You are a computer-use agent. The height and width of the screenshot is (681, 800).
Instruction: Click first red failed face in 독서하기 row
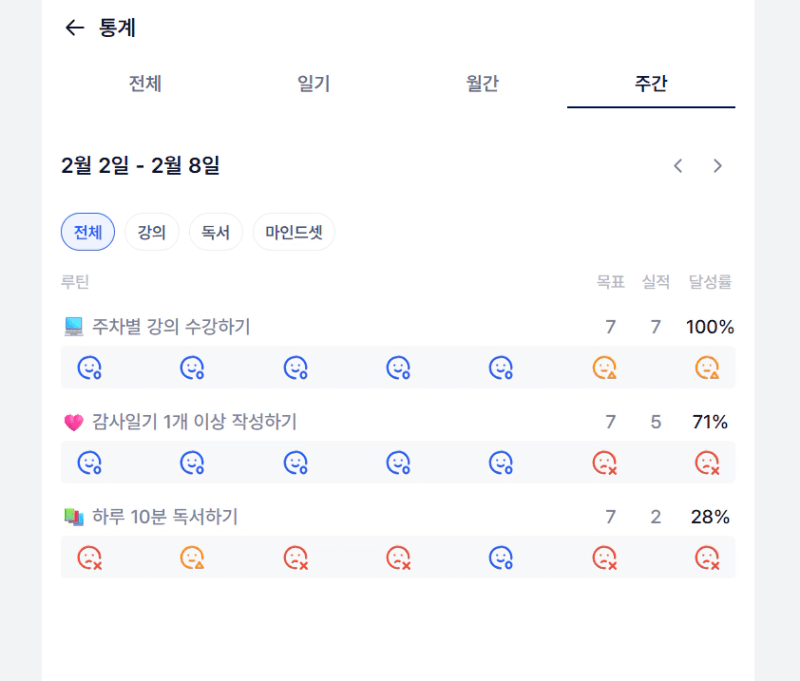pos(90,558)
